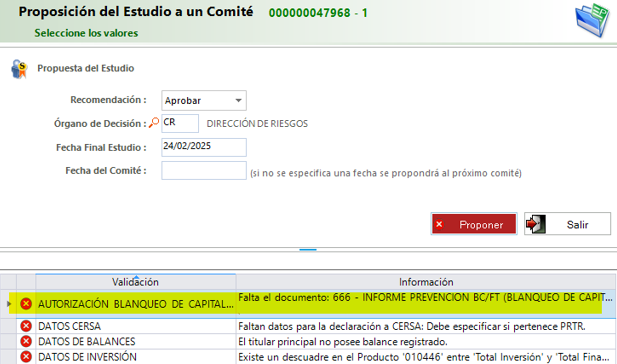Screen dimensions: 617x364
Task: Click the próximo comité hint text
Action: point(386,173)
